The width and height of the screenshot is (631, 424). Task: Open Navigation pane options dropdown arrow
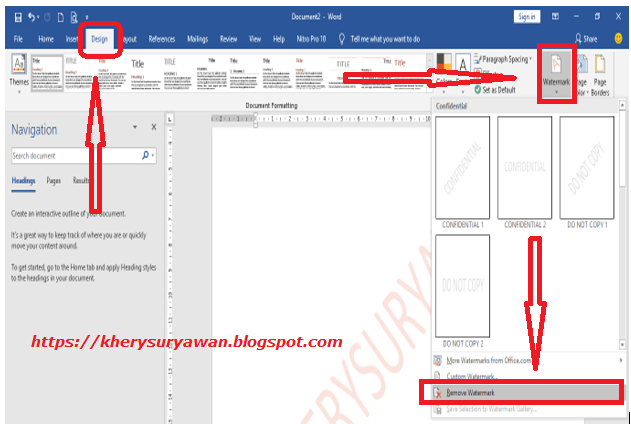(135, 127)
